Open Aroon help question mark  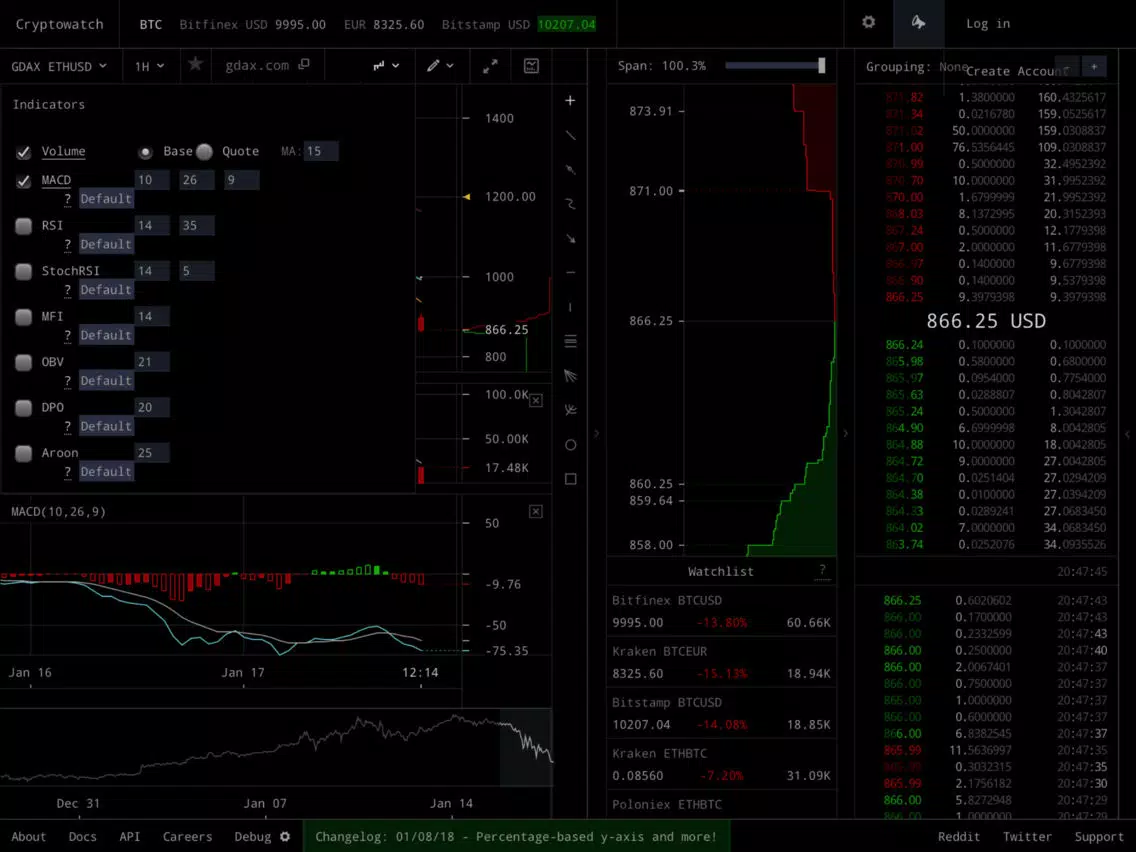point(67,472)
